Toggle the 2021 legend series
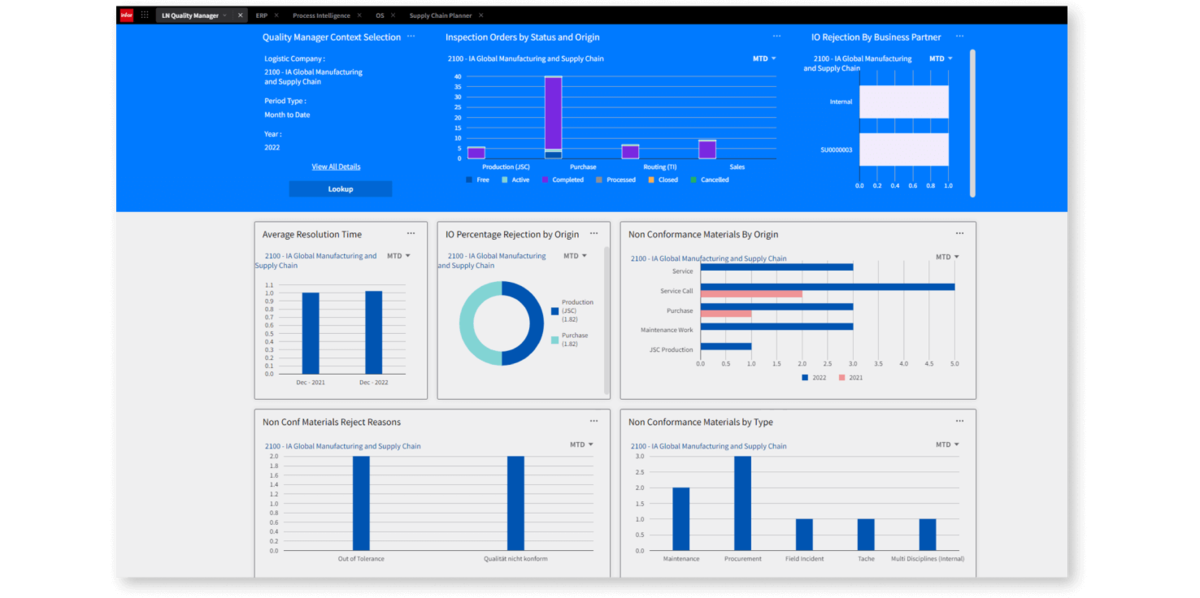Screen dimensions: 1200x598 click(851, 378)
